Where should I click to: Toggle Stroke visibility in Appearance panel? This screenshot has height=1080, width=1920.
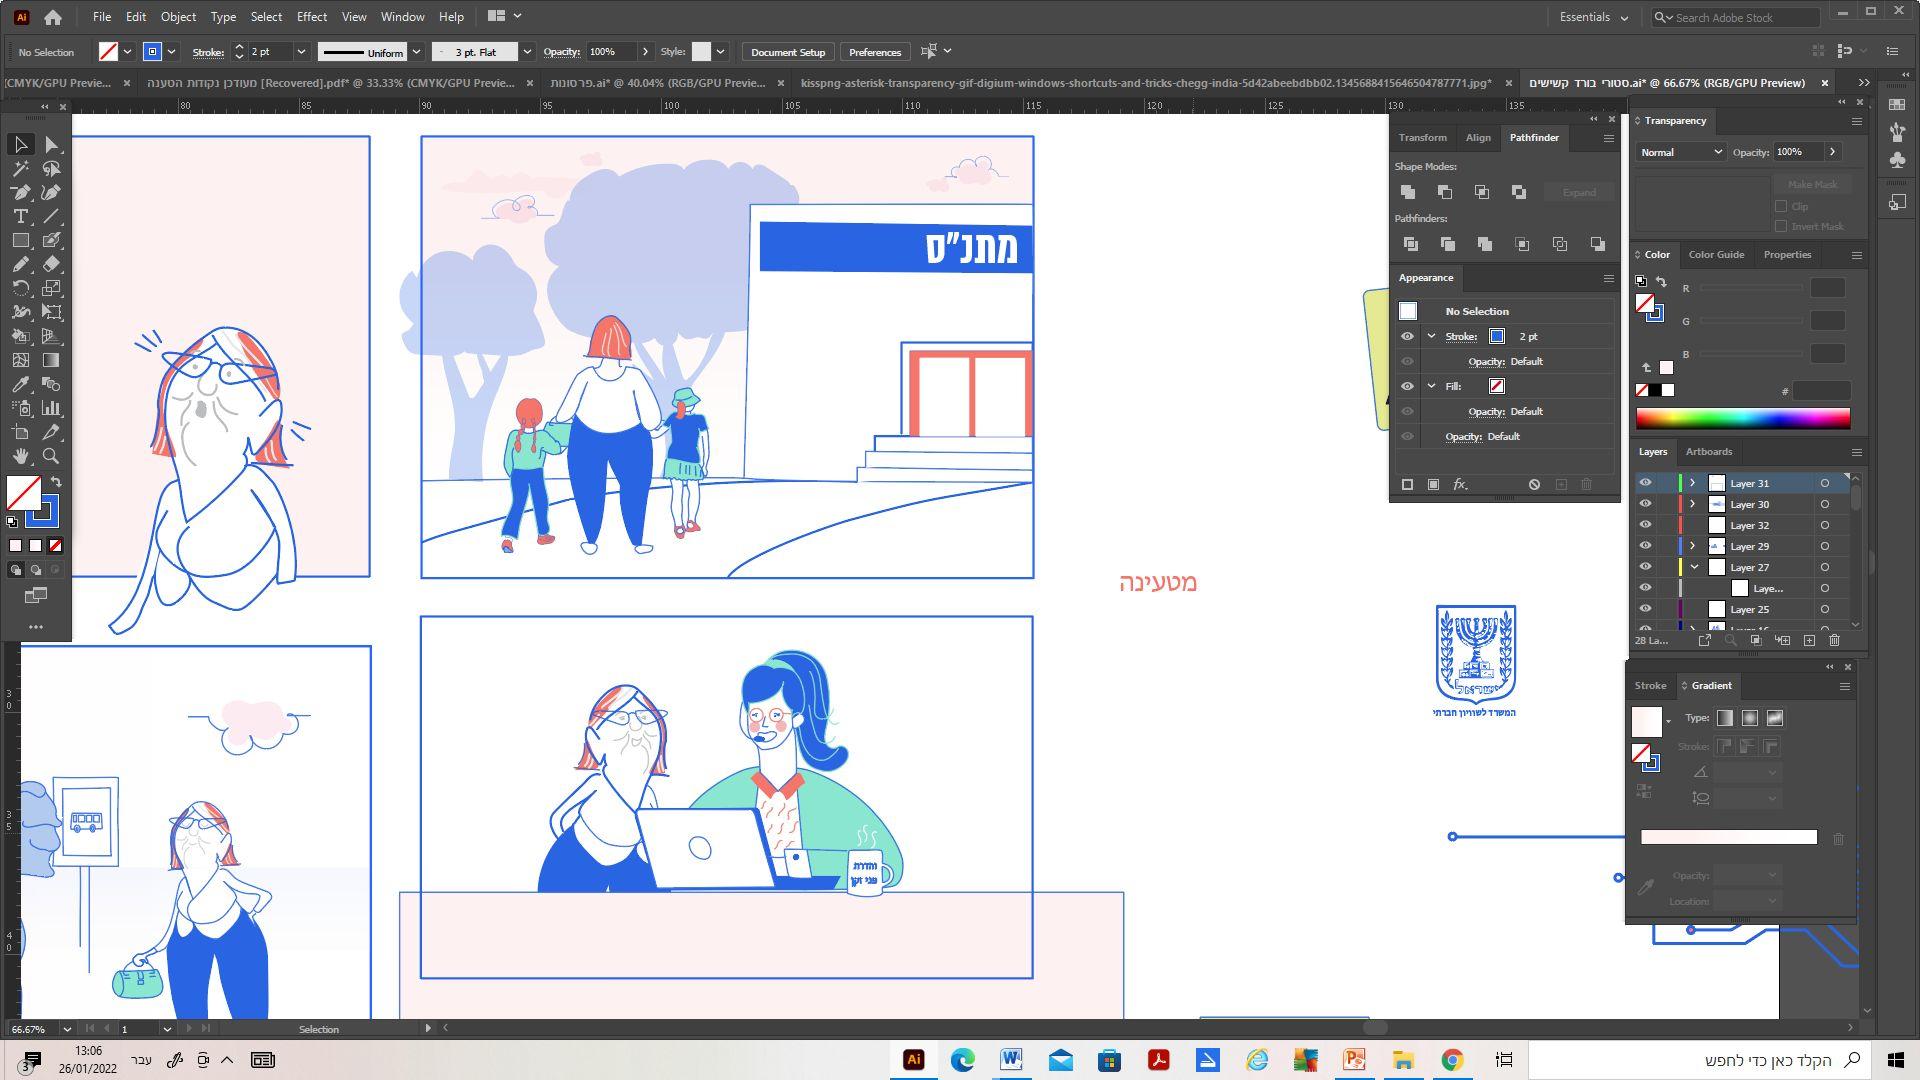pyautogui.click(x=1407, y=337)
